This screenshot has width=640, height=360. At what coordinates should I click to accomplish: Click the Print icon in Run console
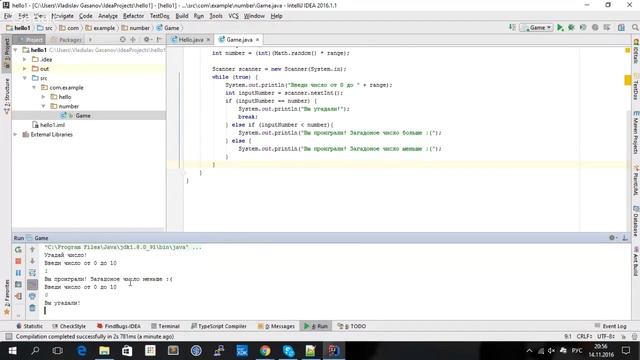pyautogui.click(x=32, y=296)
